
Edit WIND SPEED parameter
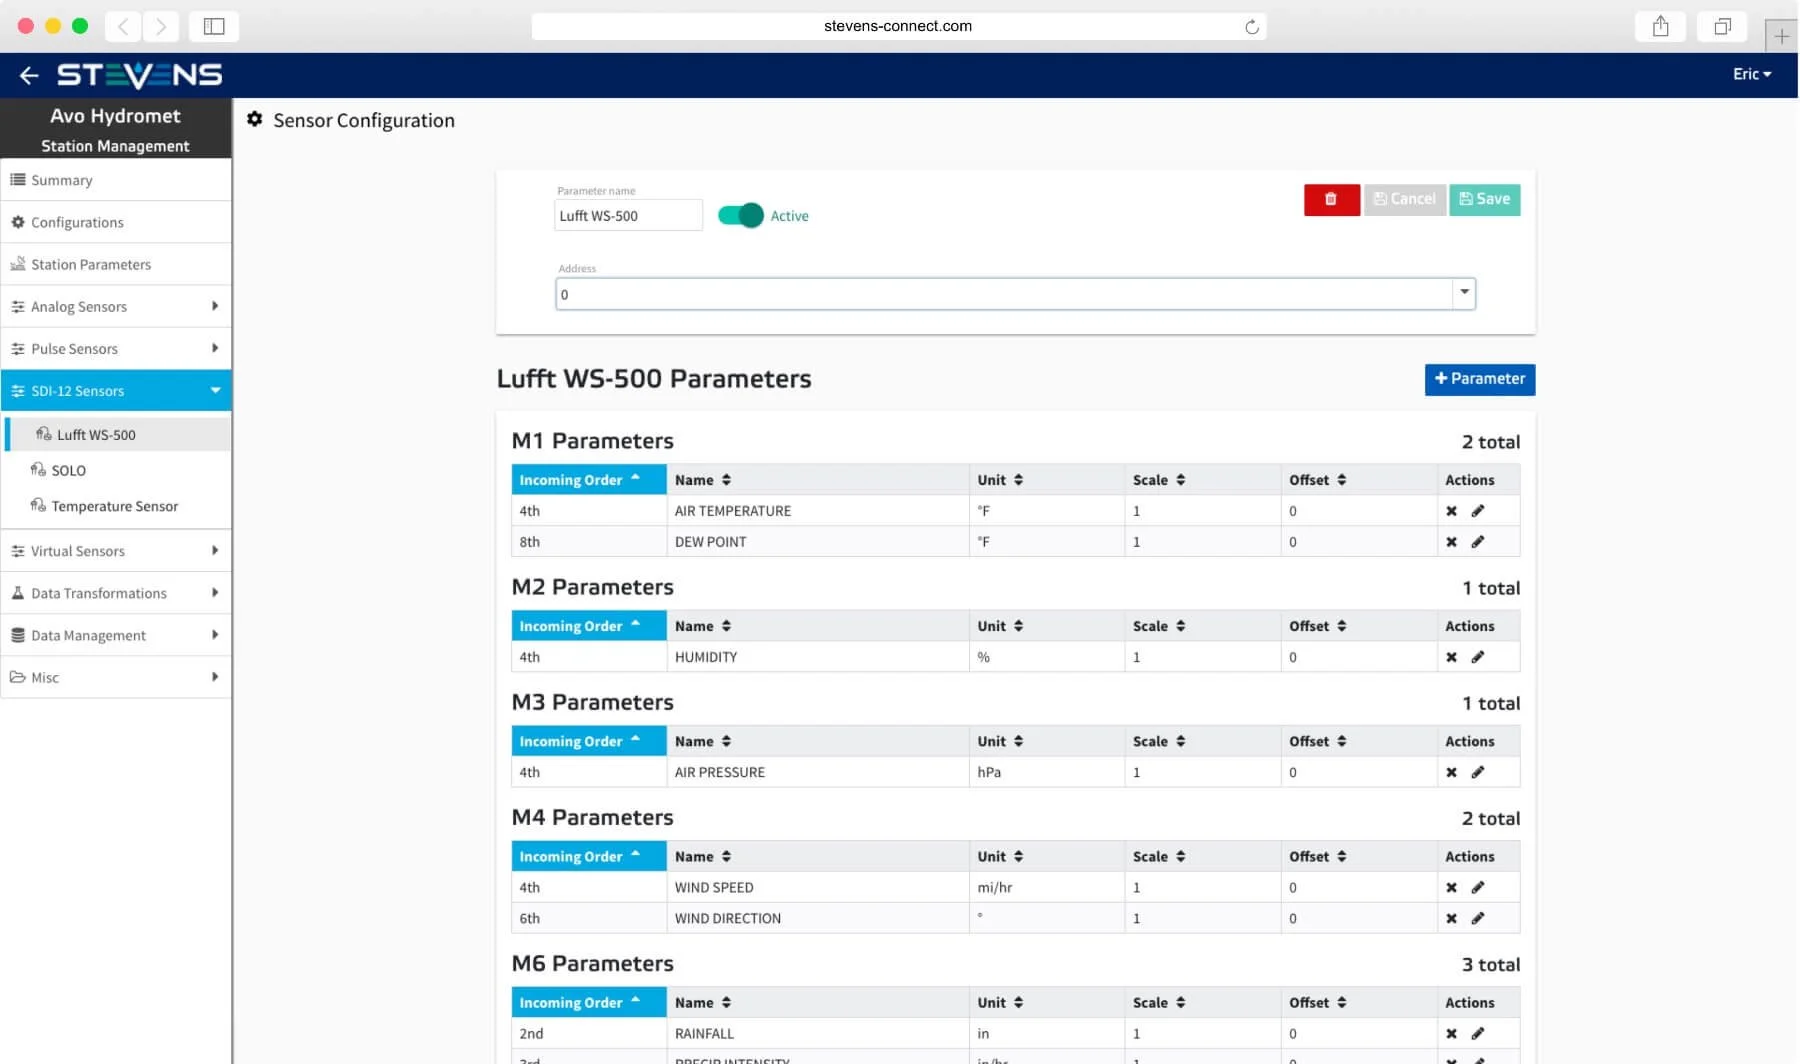pyautogui.click(x=1478, y=887)
